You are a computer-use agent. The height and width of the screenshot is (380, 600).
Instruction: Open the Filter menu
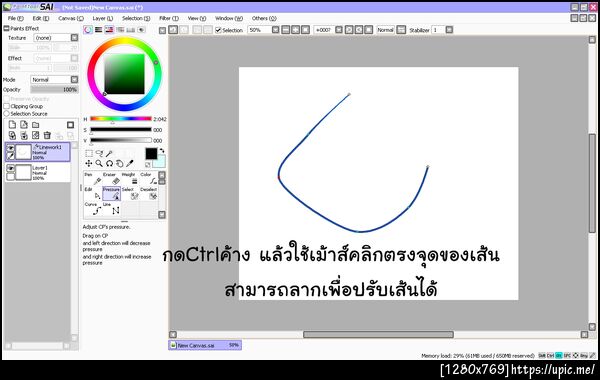click(x=169, y=18)
